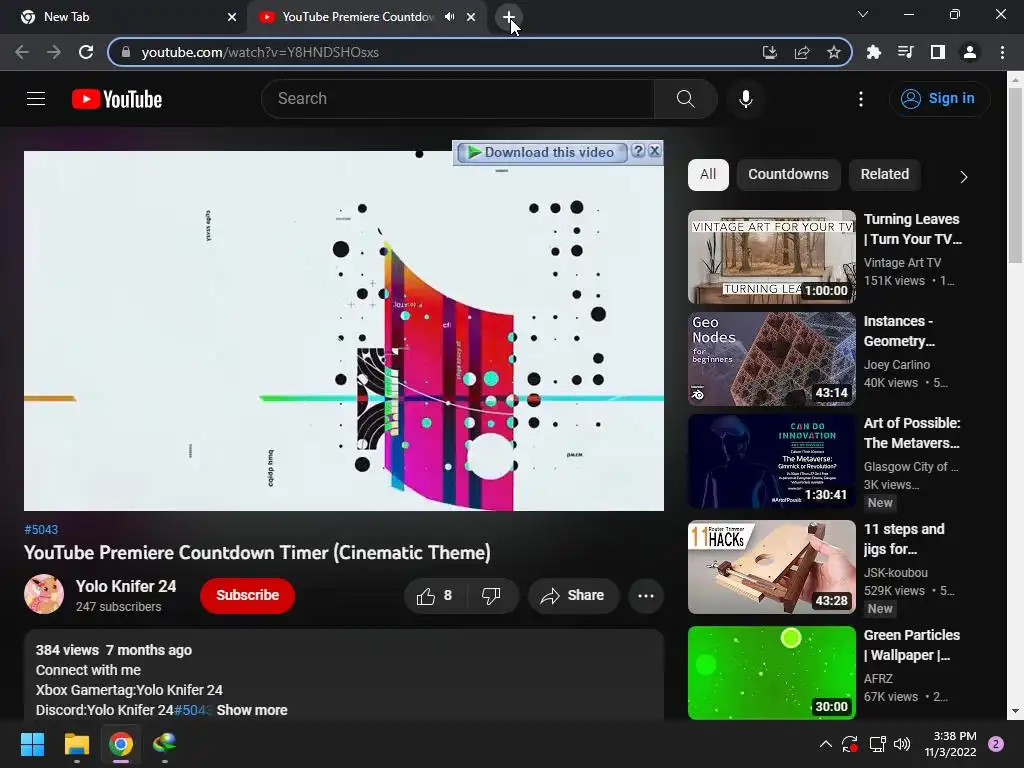The image size is (1024, 768).
Task: Open Chrome from the taskbar
Action: (121, 744)
